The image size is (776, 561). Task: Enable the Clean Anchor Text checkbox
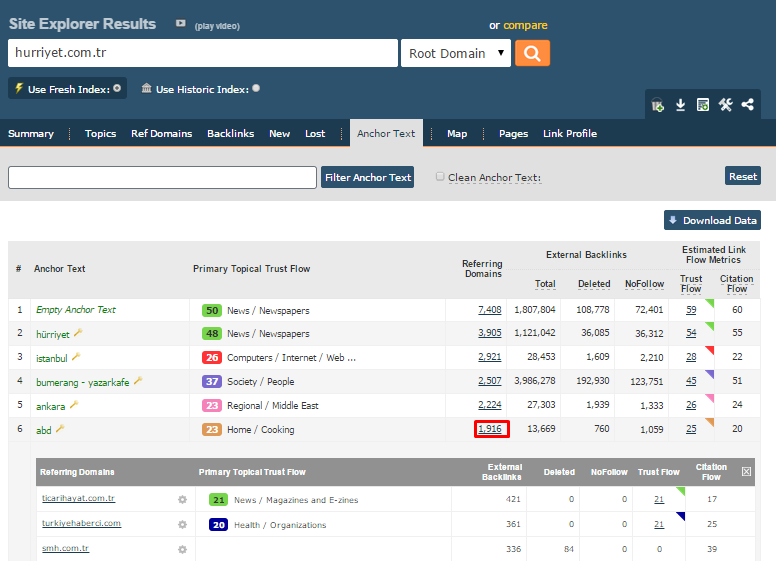pos(440,177)
